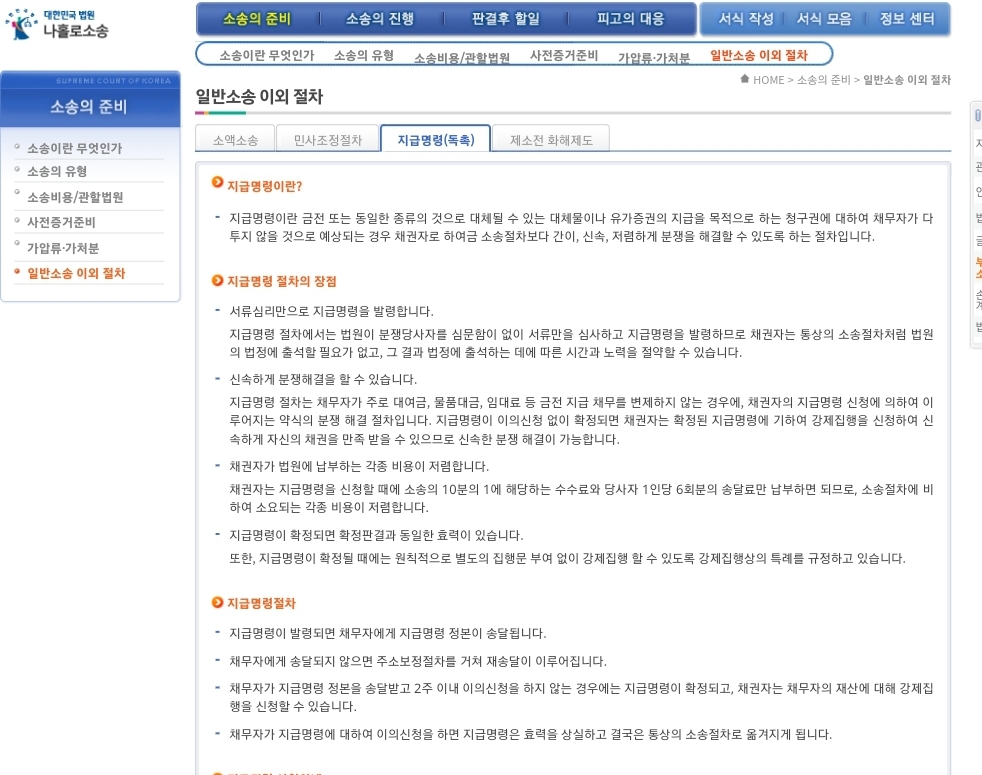Go to 소송의 유형 in the submenu bar
This screenshot has height=775, width=982.
coord(364,55)
